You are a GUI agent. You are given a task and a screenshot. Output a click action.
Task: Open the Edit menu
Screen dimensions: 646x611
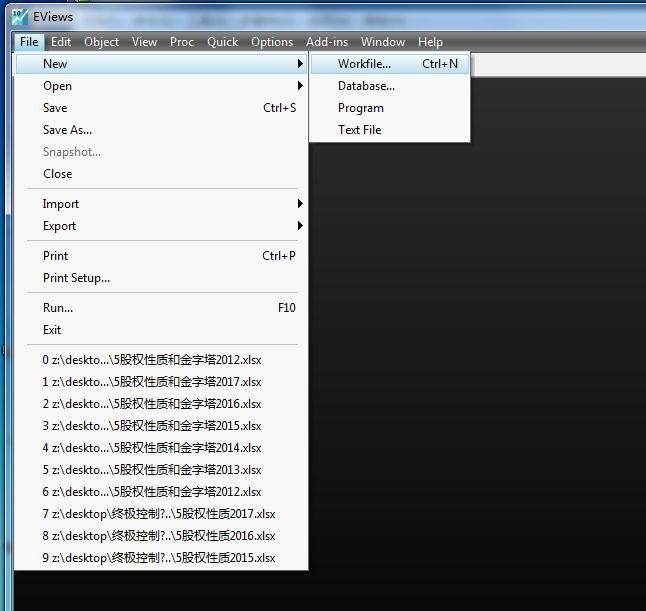[x=61, y=42]
